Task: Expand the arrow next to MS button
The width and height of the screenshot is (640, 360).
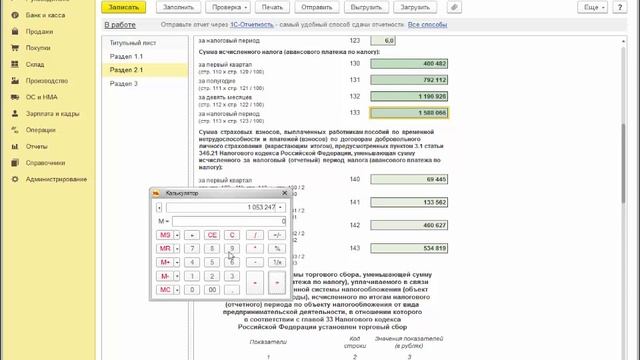Action: pos(177,235)
